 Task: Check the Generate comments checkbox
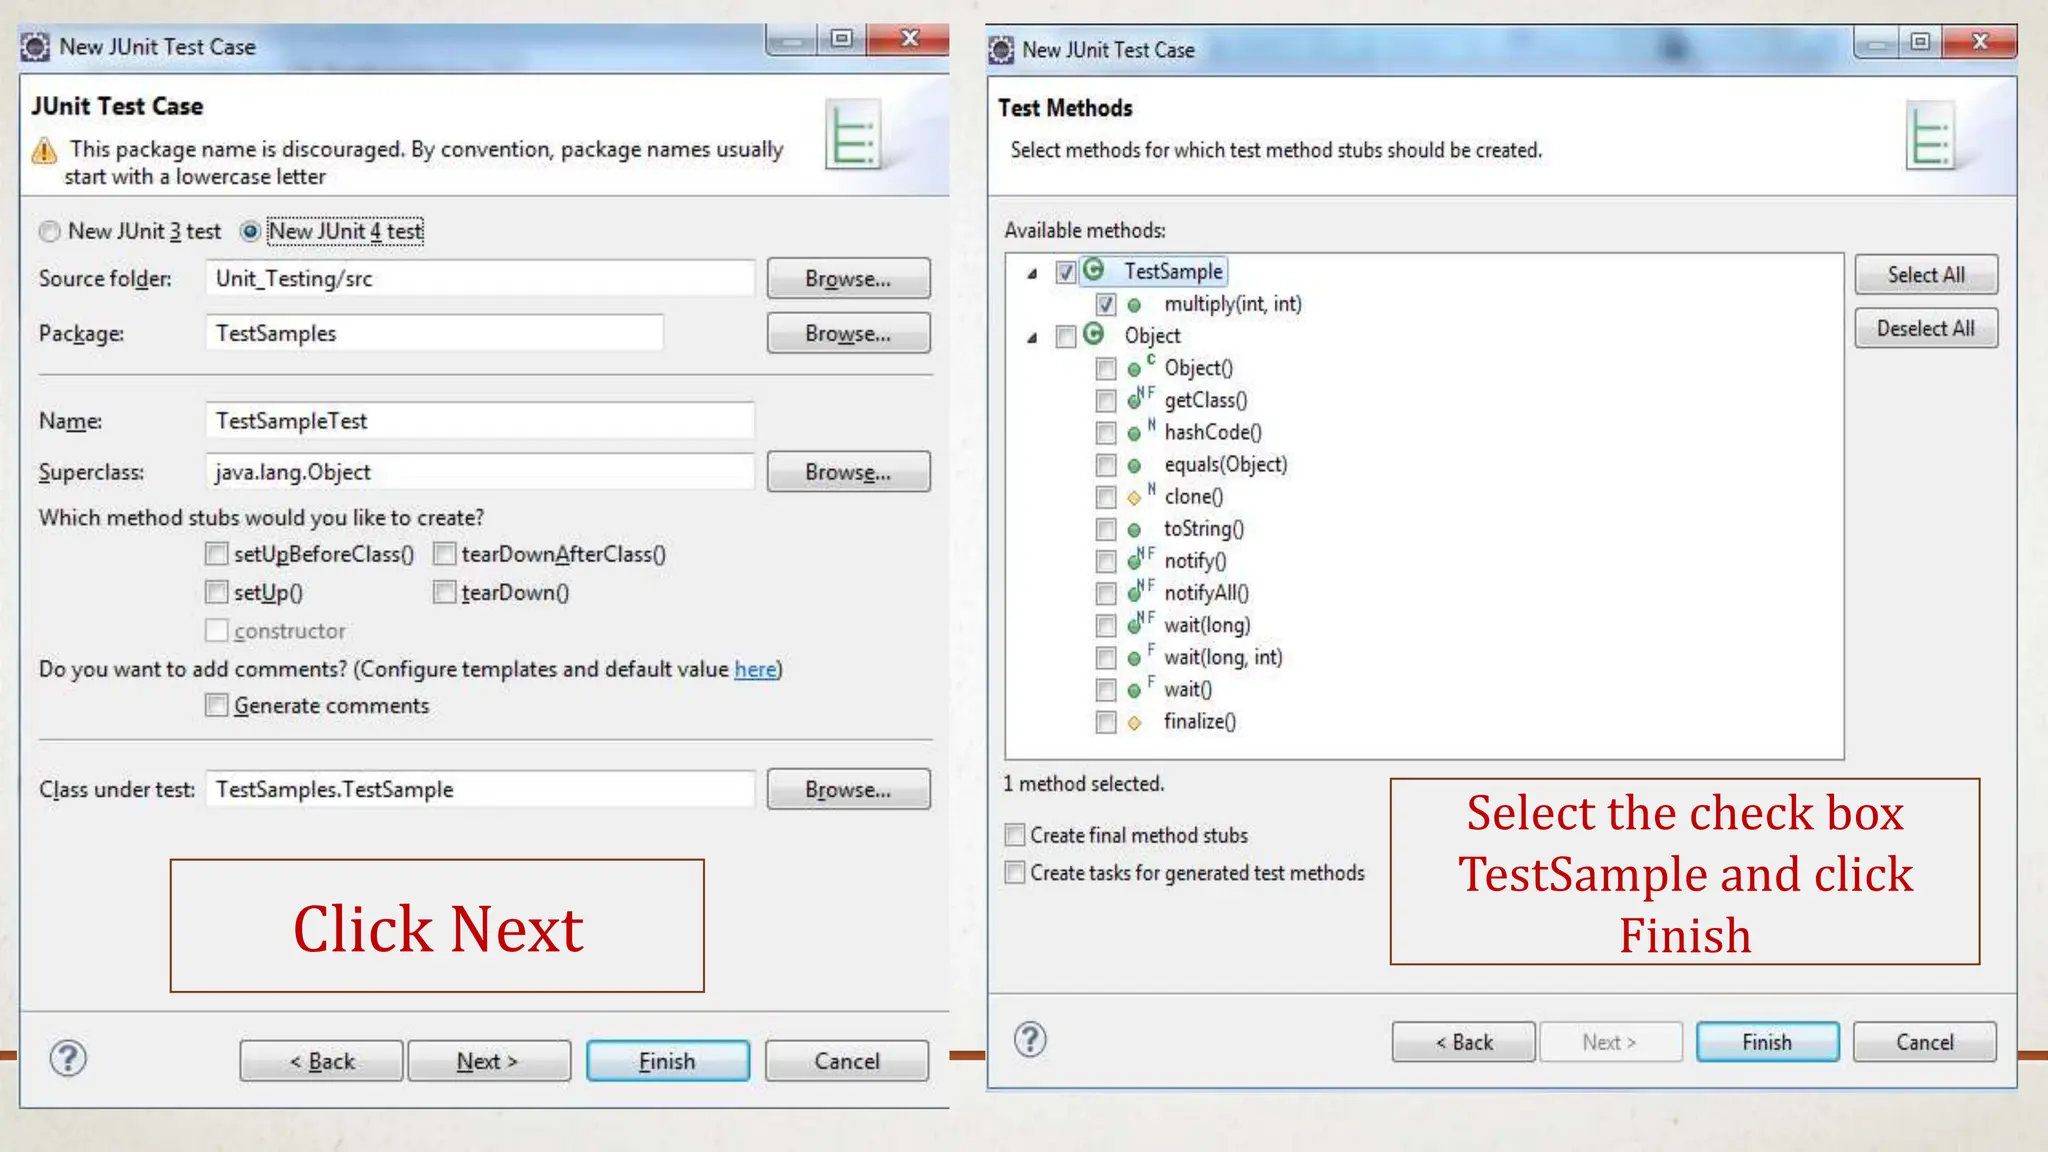(216, 706)
